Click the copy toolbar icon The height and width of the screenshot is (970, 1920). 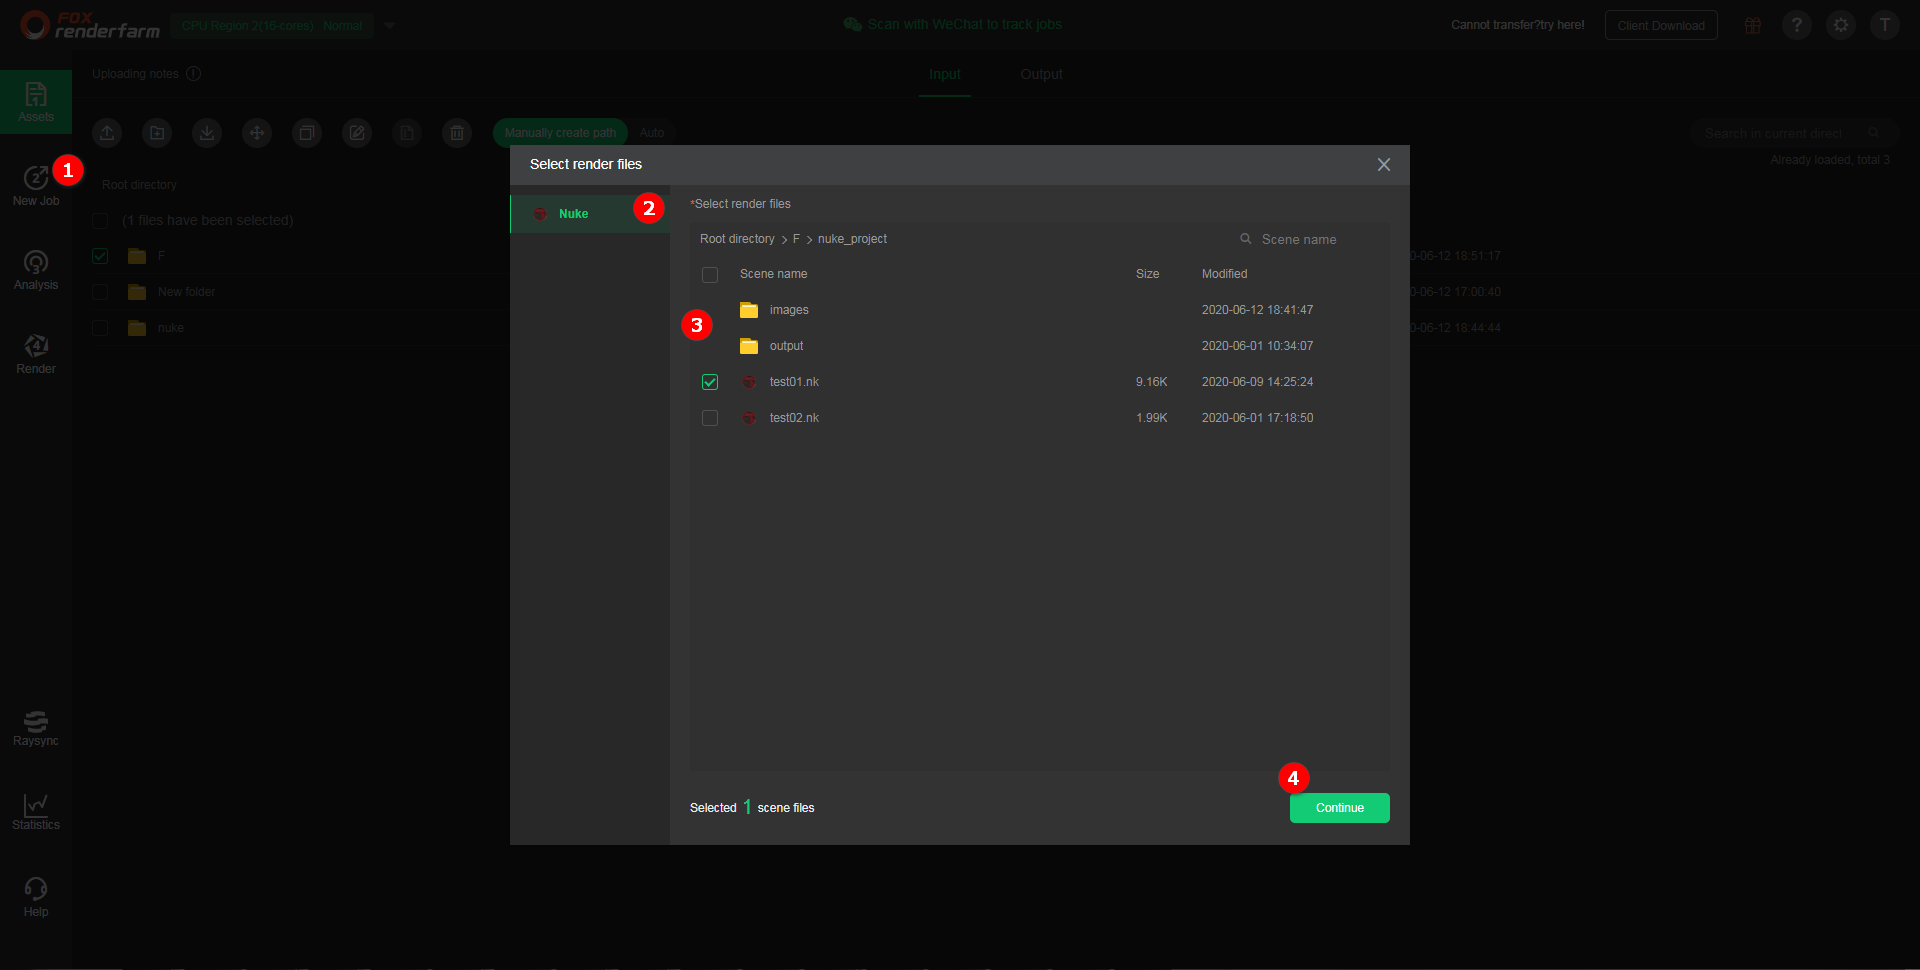(x=307, y=132)
